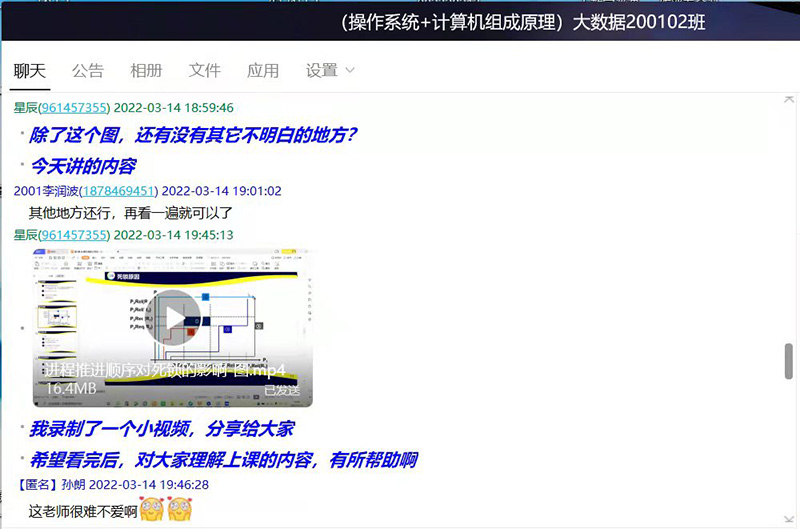Screen dimensions: 800x529
Task: Click the chat scrollbar thumb
Action: [x=788, y=360]
